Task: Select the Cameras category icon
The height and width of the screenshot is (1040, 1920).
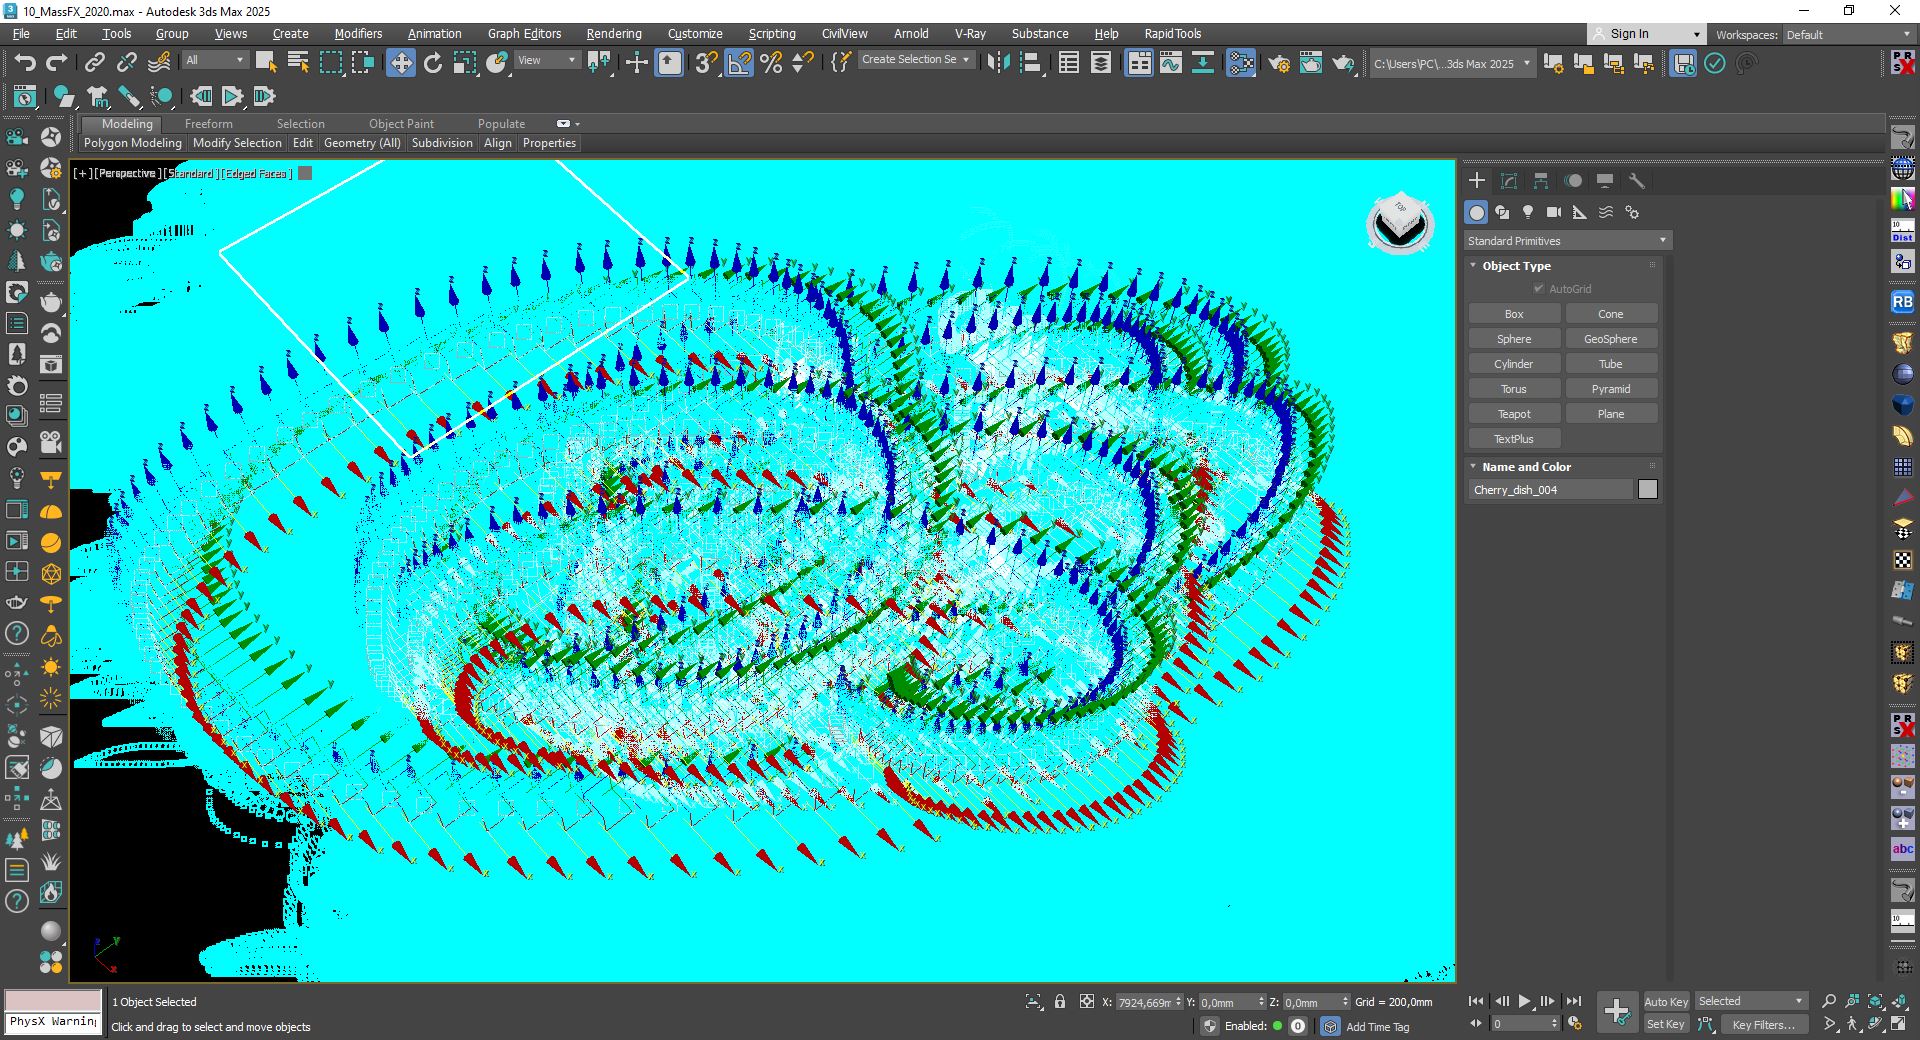Action: click(1554, 212)
